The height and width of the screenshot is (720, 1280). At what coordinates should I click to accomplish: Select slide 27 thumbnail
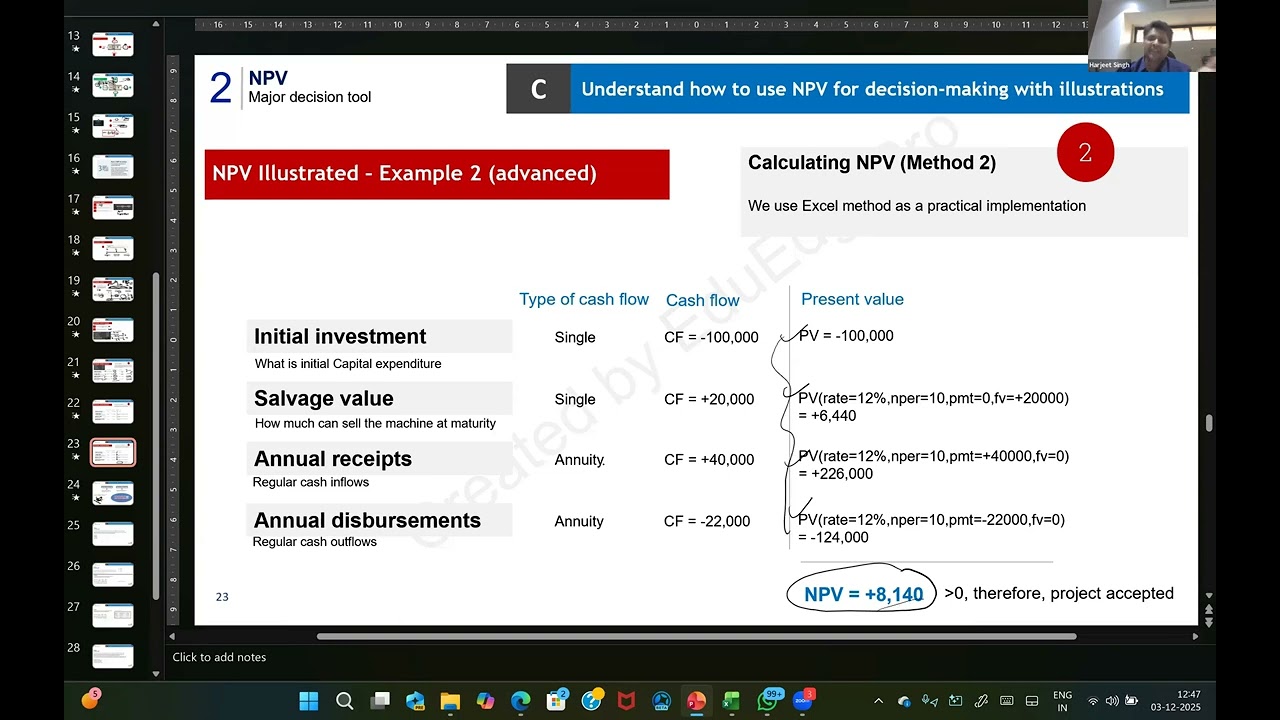[113, 616]
